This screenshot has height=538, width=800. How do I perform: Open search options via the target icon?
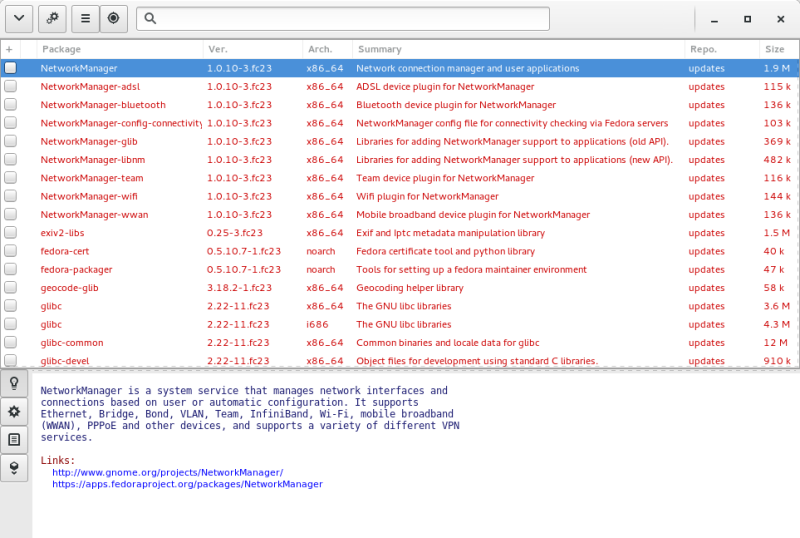click(x=113, y=19)
